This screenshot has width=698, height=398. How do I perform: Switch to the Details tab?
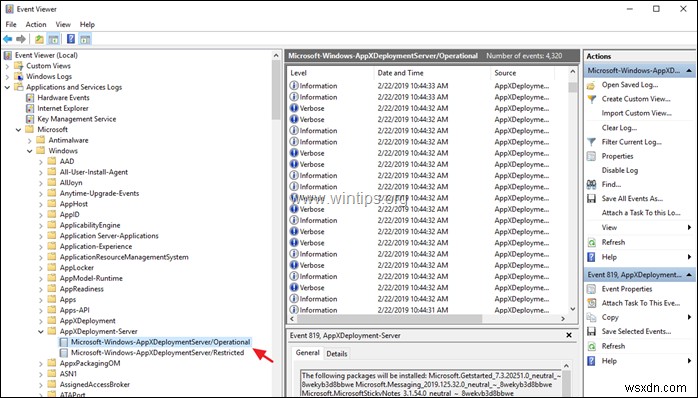(337, 354)
